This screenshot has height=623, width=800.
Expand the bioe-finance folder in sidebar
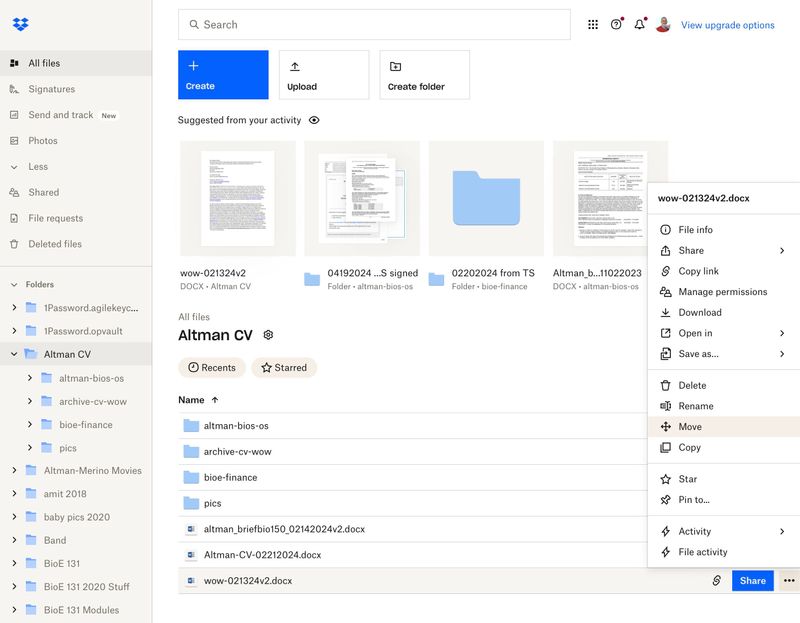pyautogui.click(x=30, y=425)
